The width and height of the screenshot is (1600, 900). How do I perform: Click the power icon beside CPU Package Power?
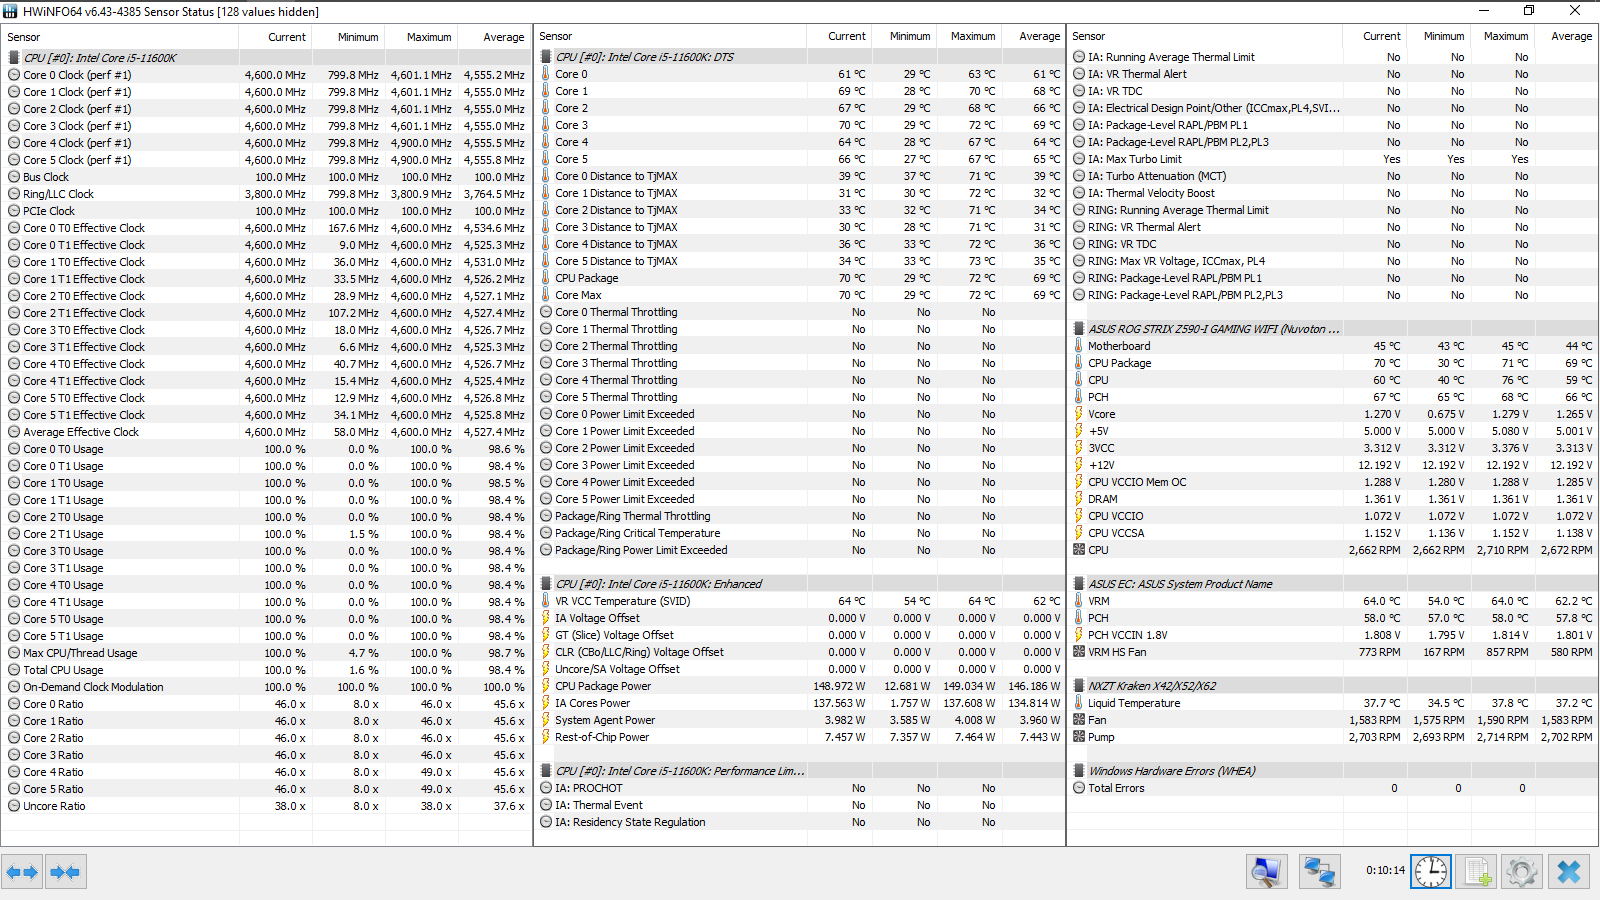click(x=546, y=686)
